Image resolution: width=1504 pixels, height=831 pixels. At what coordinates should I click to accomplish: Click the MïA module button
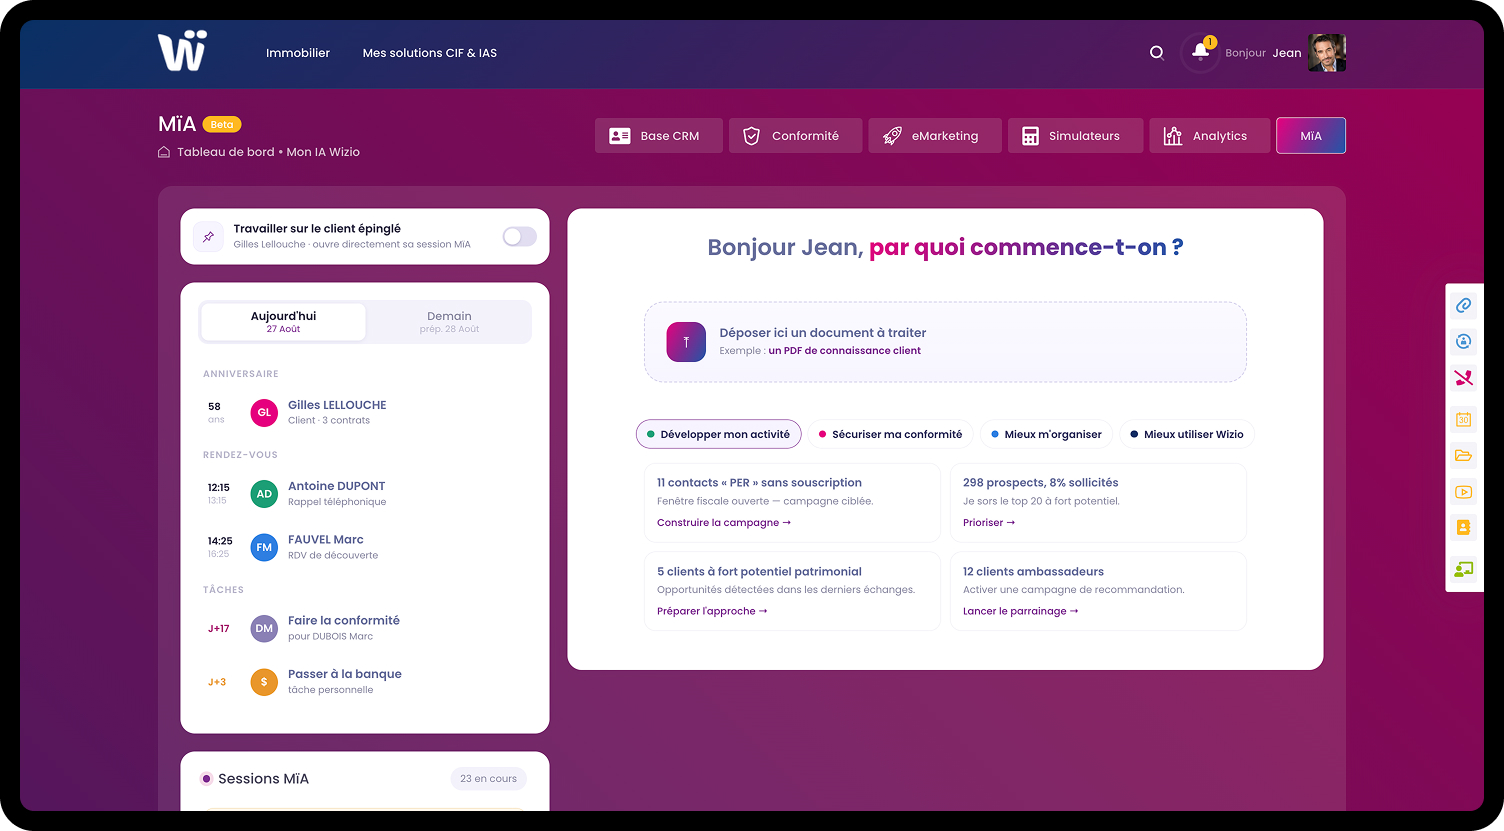pyautogui.click(x=1311, y=136)
